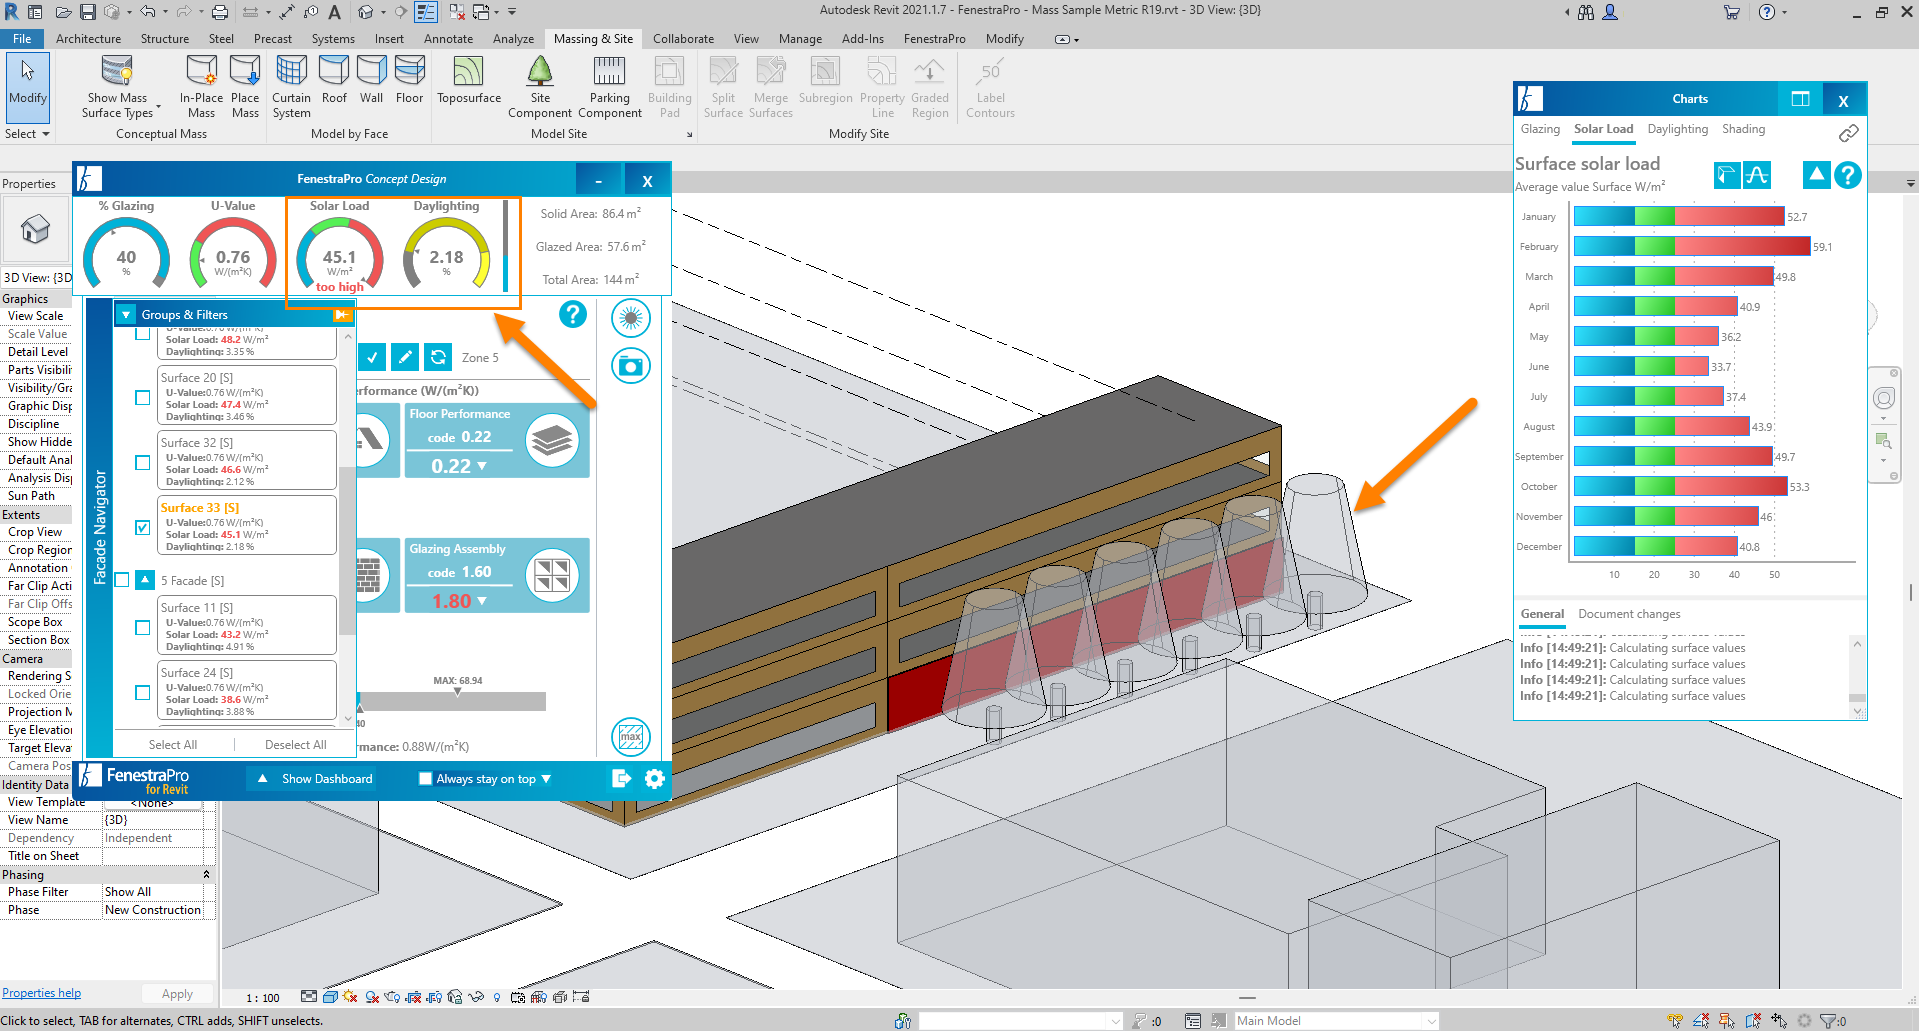Click the Print icon in quick access toolbar
Image resolution: width=1919 pixels, height=1031 pixels.
tap(219, 12)
